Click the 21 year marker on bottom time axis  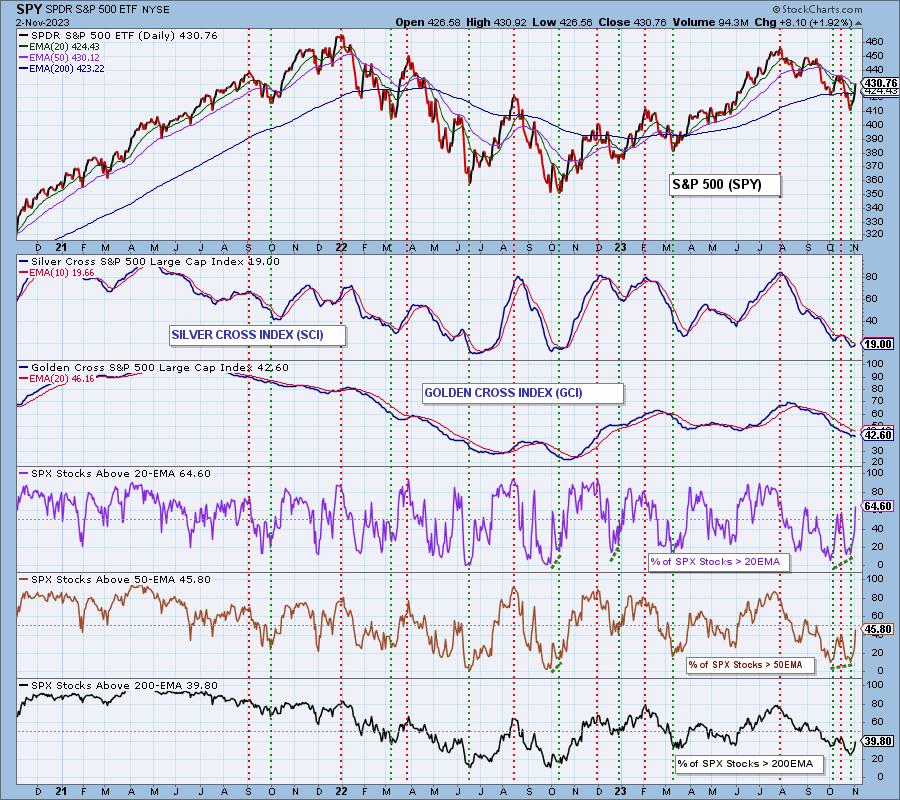click(x=61, y=791)
